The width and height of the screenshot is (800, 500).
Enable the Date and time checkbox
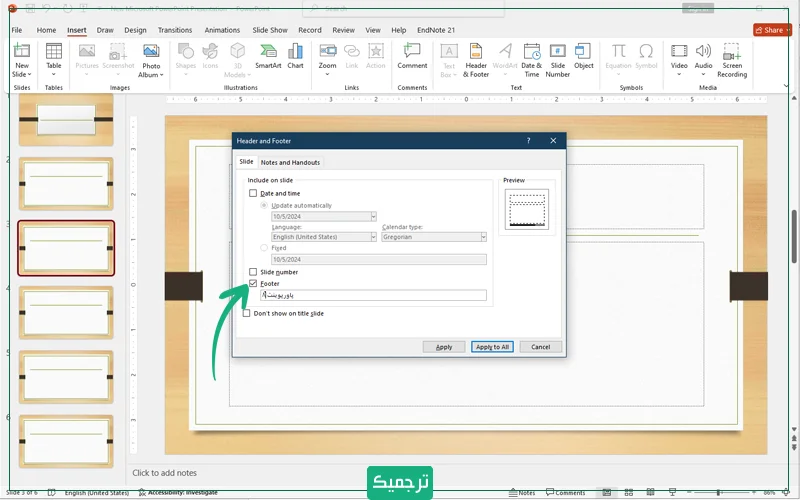[253, 193]
